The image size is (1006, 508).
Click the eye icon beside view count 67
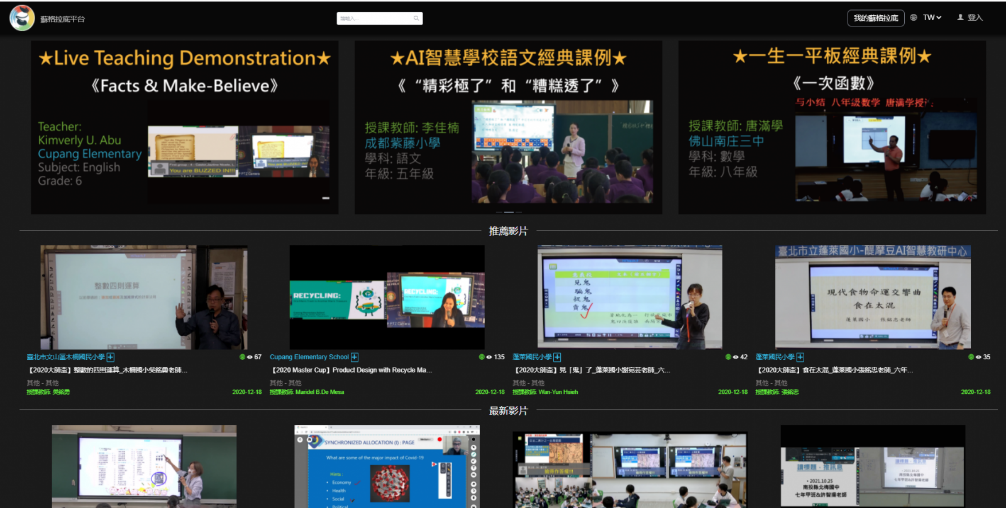click(249, 357)
